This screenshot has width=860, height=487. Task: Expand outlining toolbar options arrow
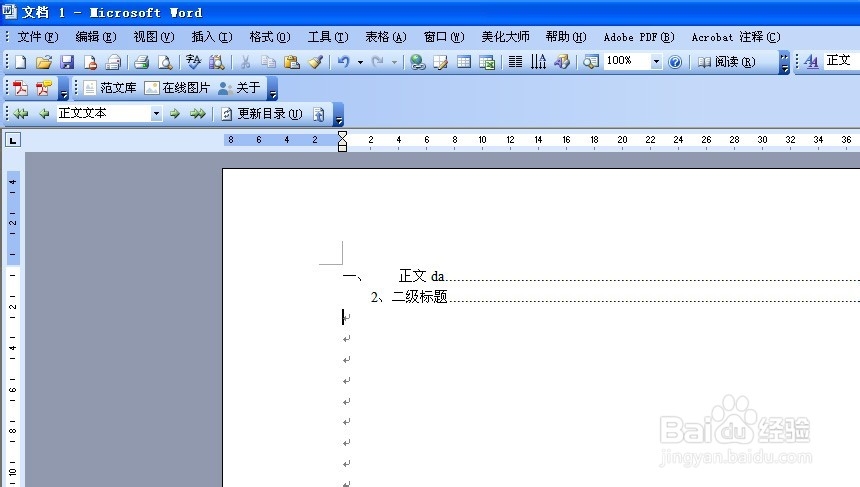tap(338, 114)
